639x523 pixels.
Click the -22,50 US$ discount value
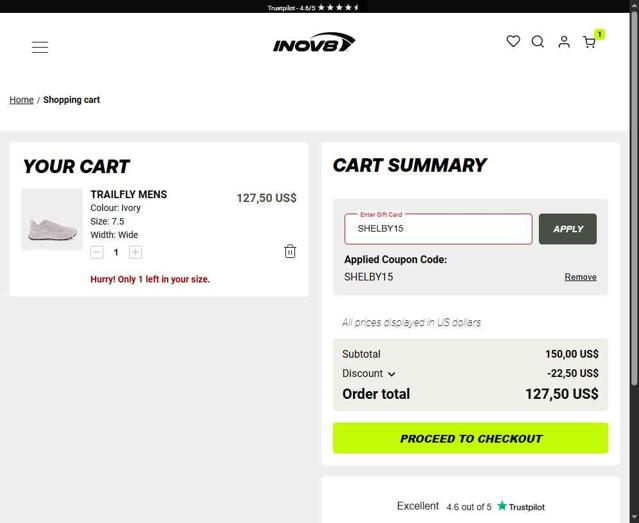point(573,373)
